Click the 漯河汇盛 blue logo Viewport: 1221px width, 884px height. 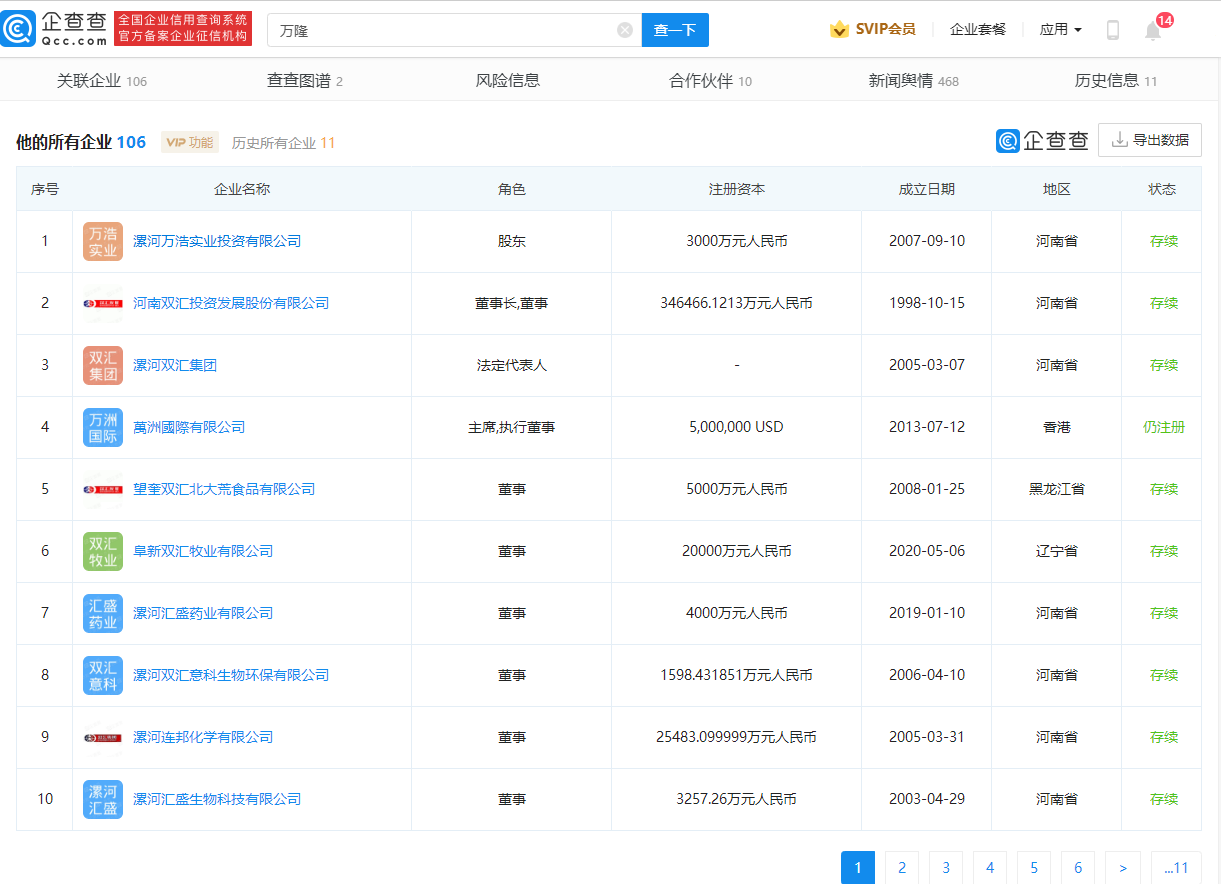102,799
